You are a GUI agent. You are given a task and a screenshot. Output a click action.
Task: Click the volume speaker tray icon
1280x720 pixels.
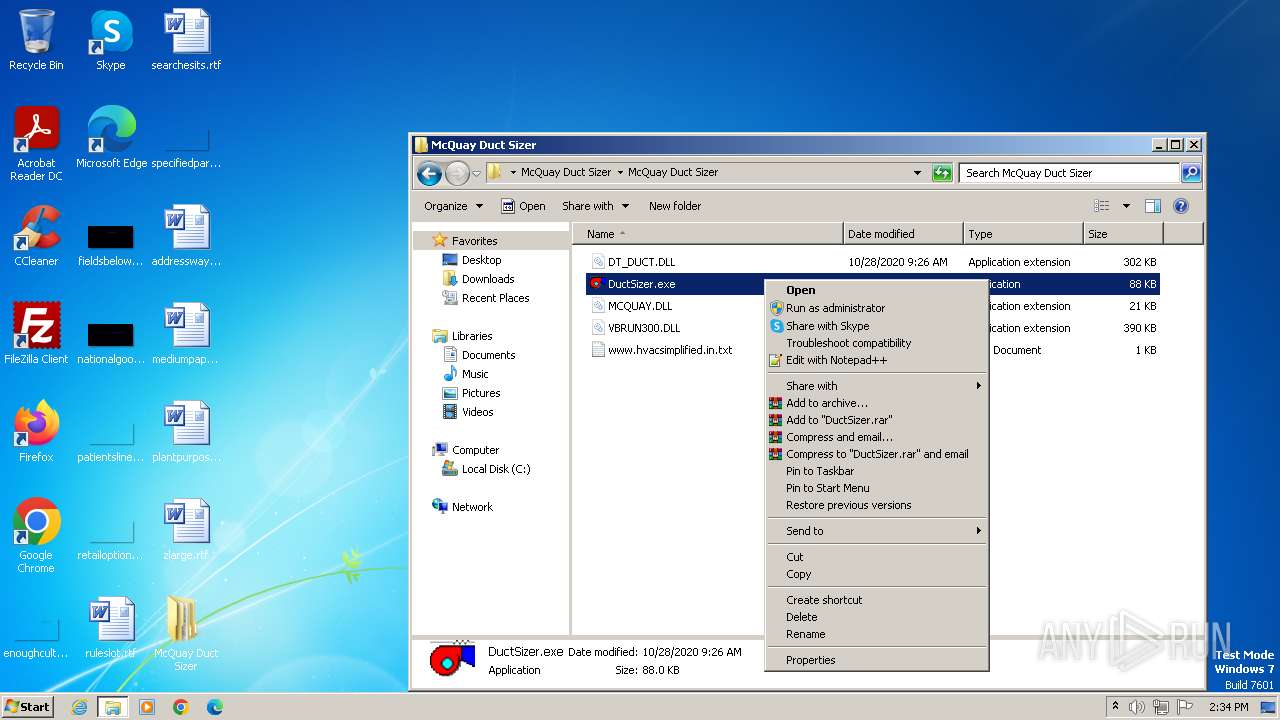pos(1137,707)
